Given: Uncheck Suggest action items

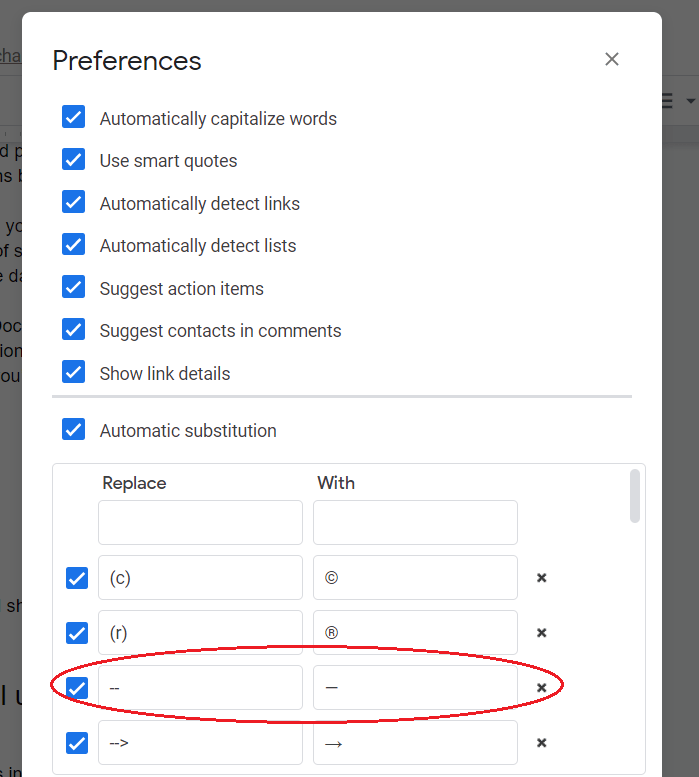Looking at the screenshot, I should pyautogui.click(x=73, y=288).
